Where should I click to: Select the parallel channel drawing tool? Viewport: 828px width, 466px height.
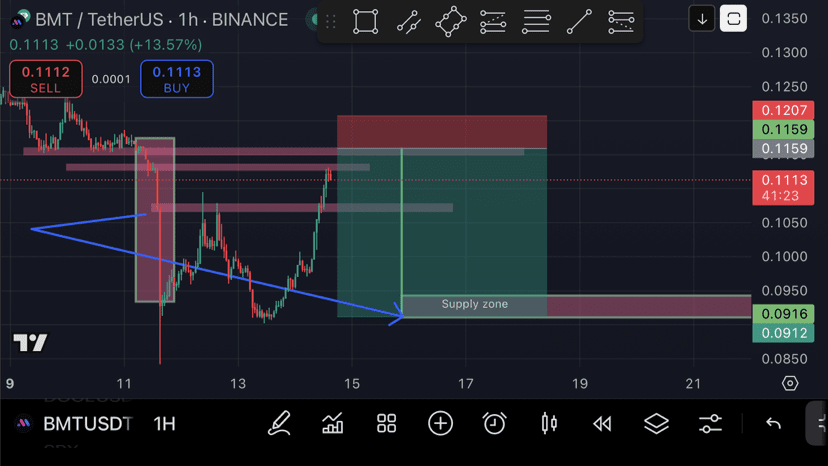point(409,22)
